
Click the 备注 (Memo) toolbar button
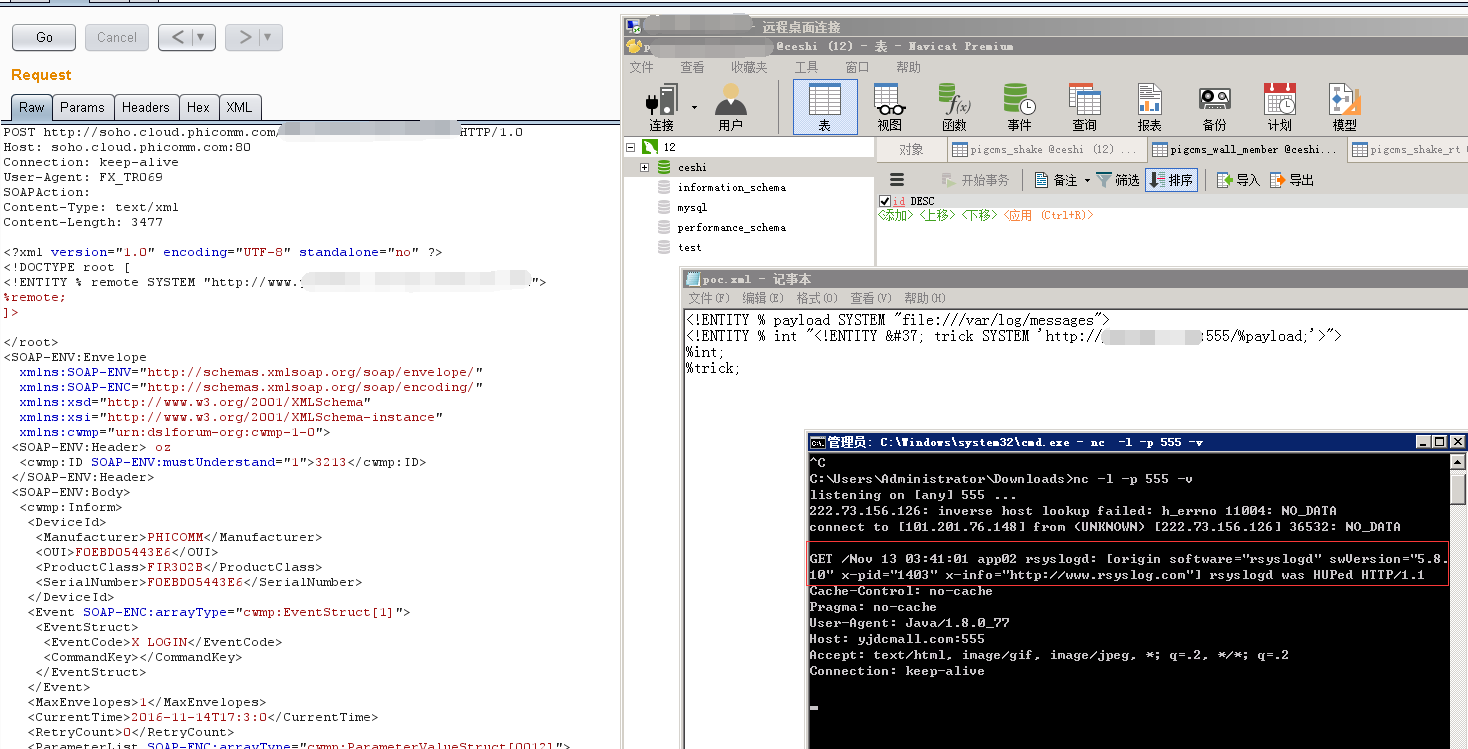point(1056,180)
